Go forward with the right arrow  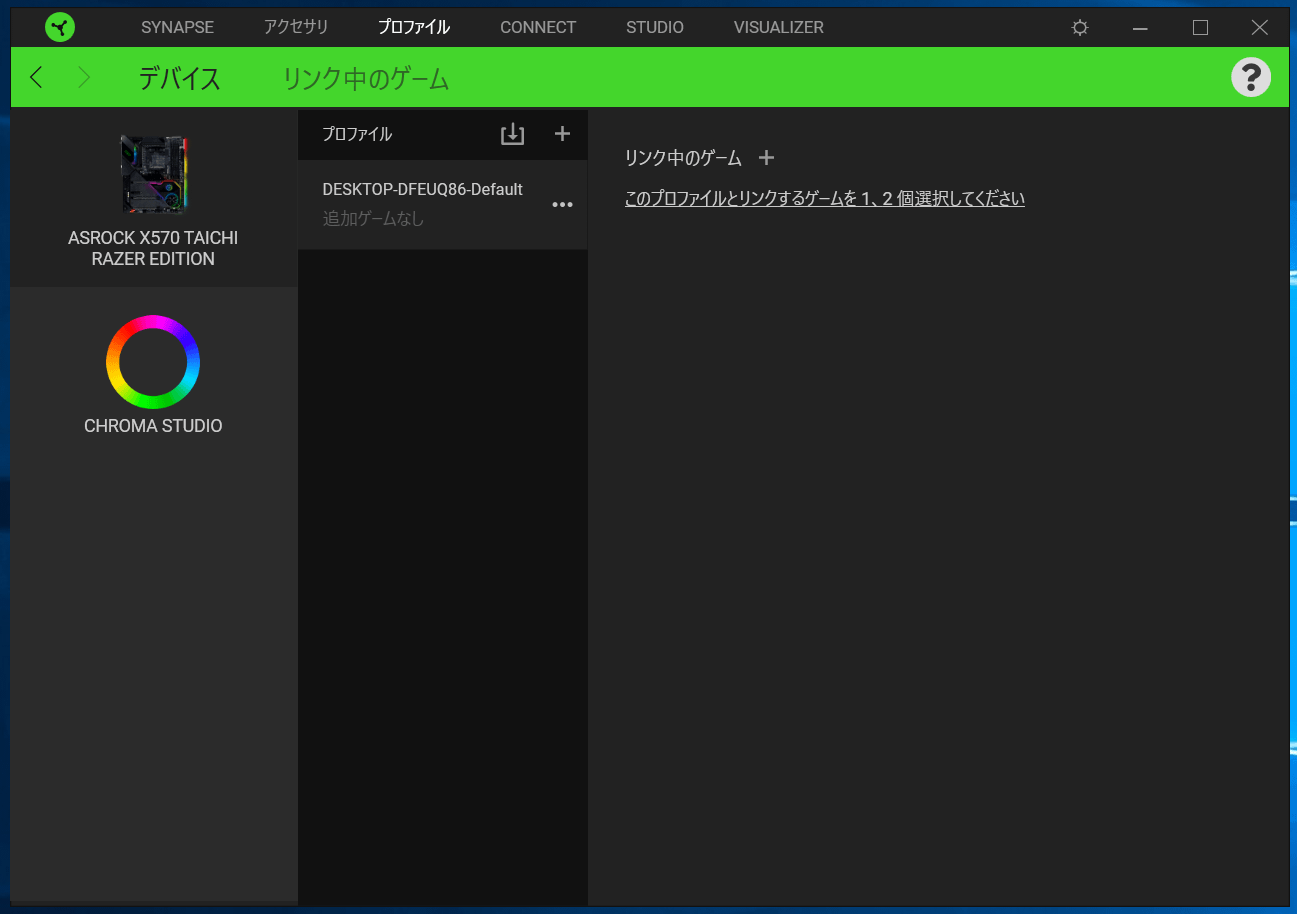click(84, 77)
